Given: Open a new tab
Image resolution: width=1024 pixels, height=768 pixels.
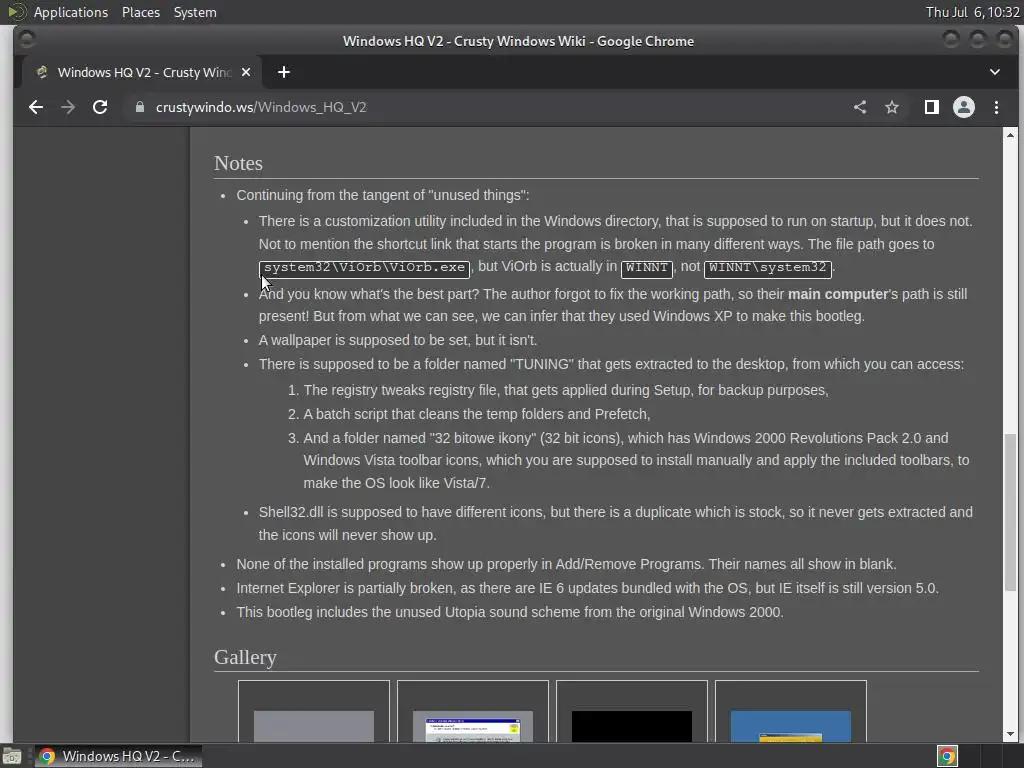Looking at the screenshot, I should tap(283, 72).
